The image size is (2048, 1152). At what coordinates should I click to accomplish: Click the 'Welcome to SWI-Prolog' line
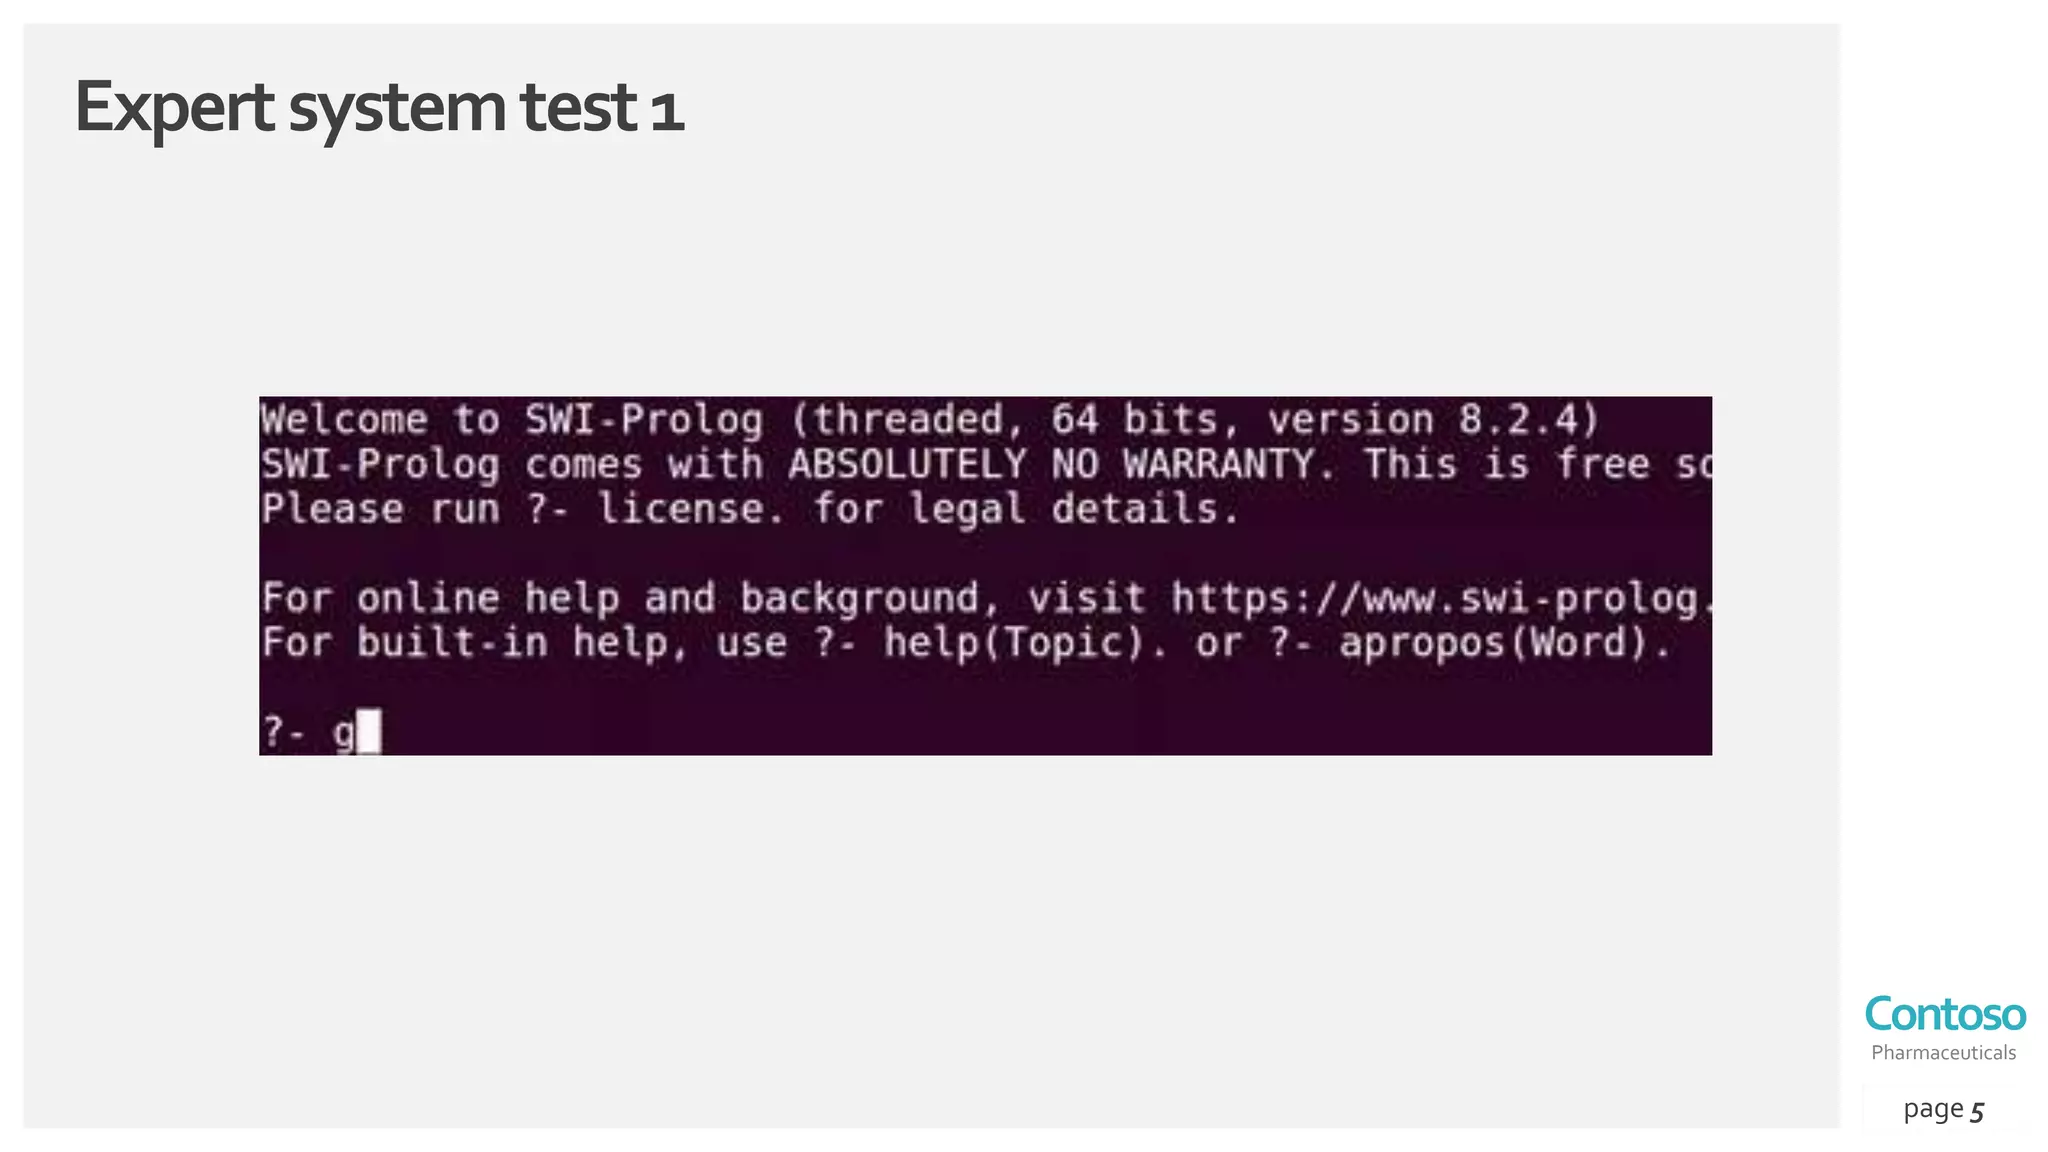click(x=930, y=419)
